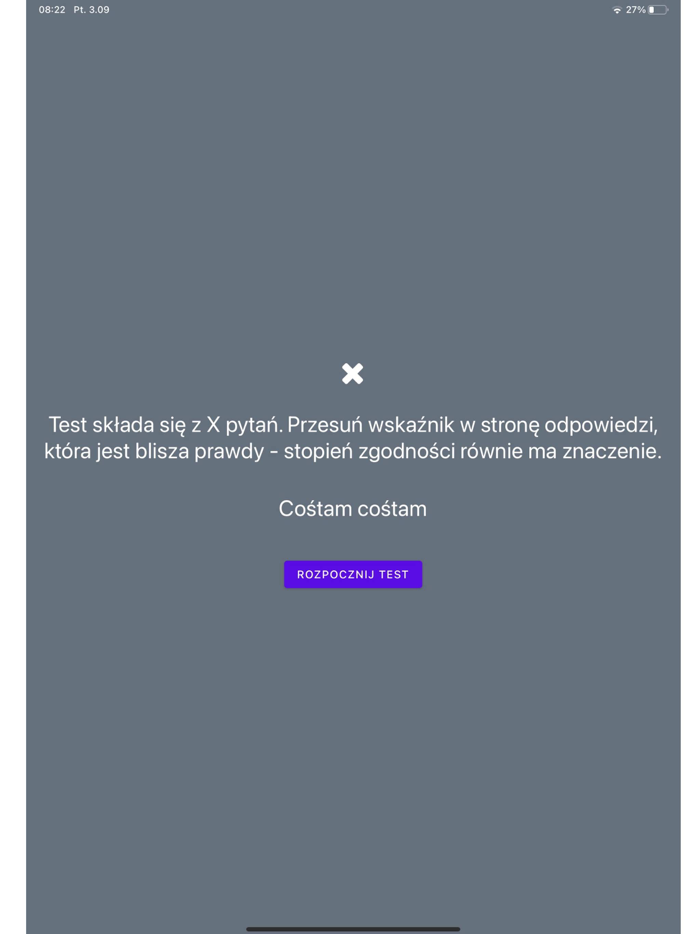Screen dimensions: 700x934
Task: Tap the home indicator bar at screen bottom
Action: pos(353,929)
